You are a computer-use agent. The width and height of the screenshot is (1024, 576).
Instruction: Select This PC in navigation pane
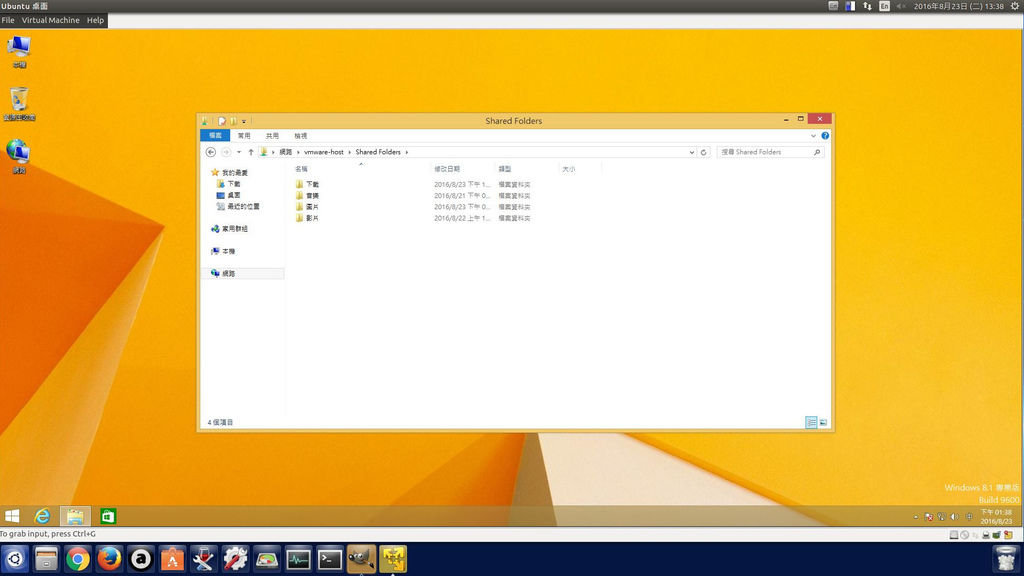coord(223,251)
